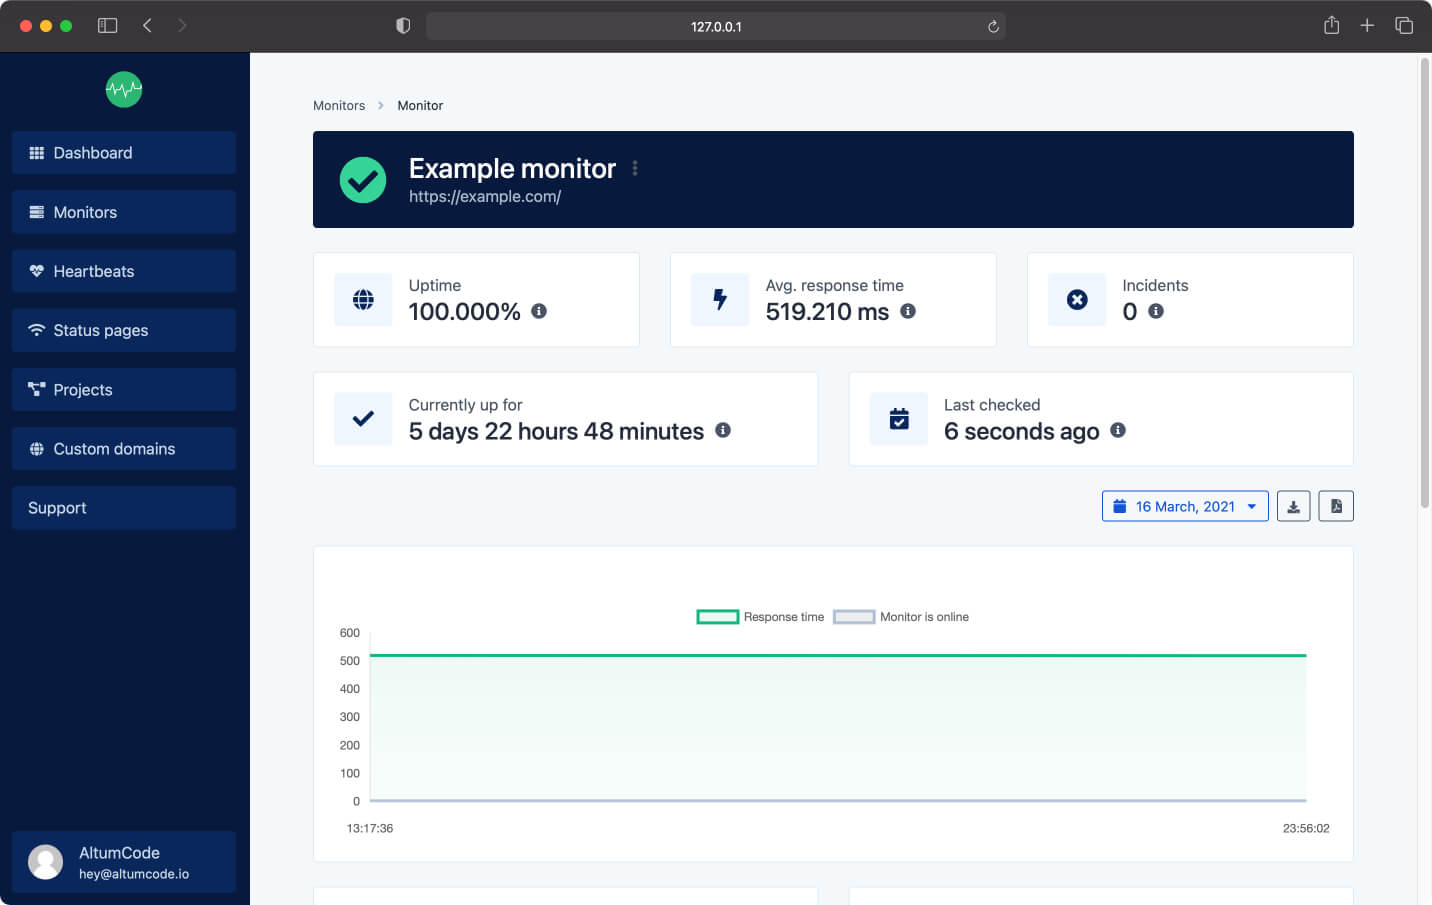Open the Dashboard menu item
Viewport: 1432px width, 905px height.
pos(124,153)
